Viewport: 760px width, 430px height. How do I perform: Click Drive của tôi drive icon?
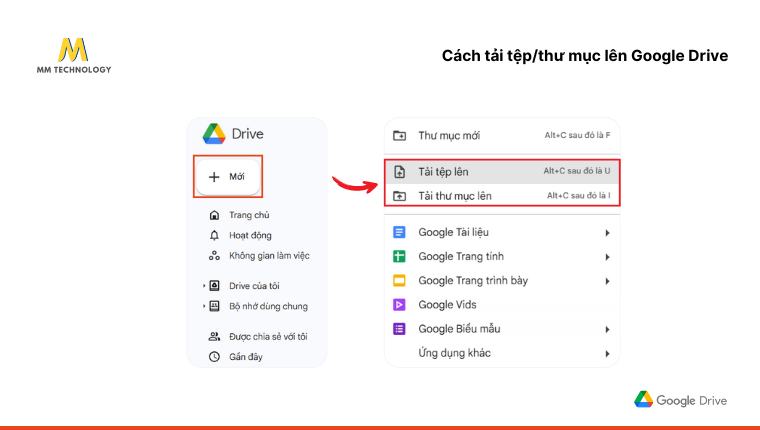[x=214, y=286]
